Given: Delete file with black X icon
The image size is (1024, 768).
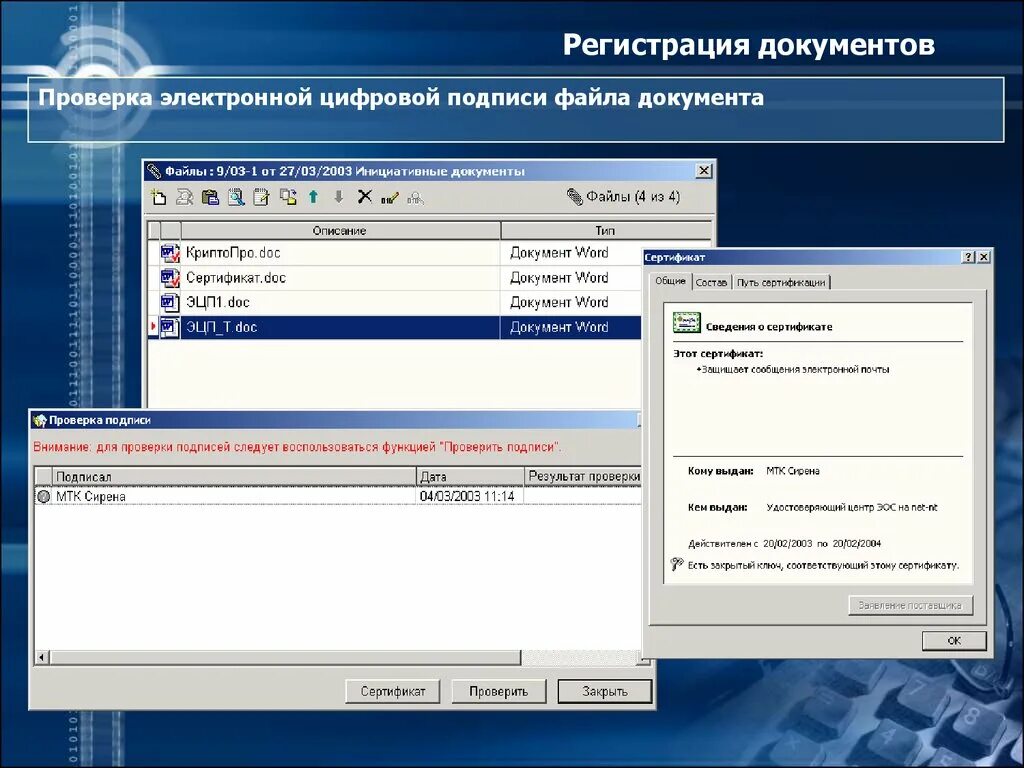Looking at the screenshot, I should point(364,197).
